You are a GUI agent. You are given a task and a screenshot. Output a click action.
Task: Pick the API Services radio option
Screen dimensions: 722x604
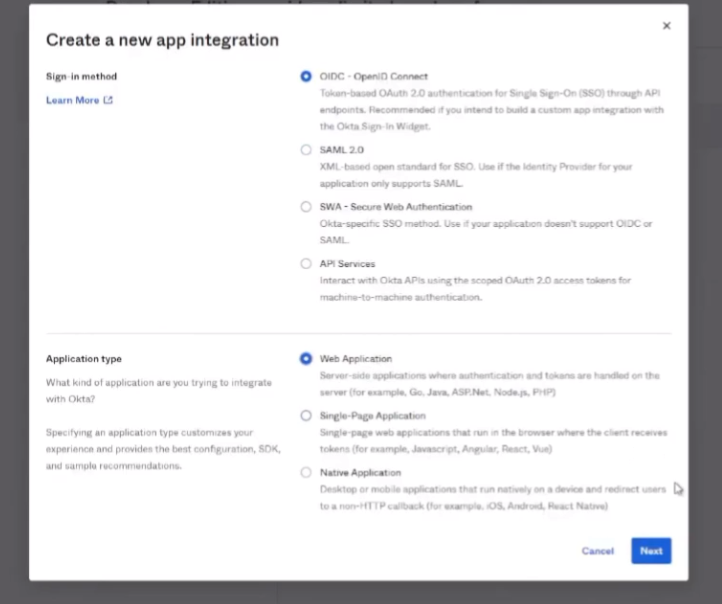coord(306,264)
